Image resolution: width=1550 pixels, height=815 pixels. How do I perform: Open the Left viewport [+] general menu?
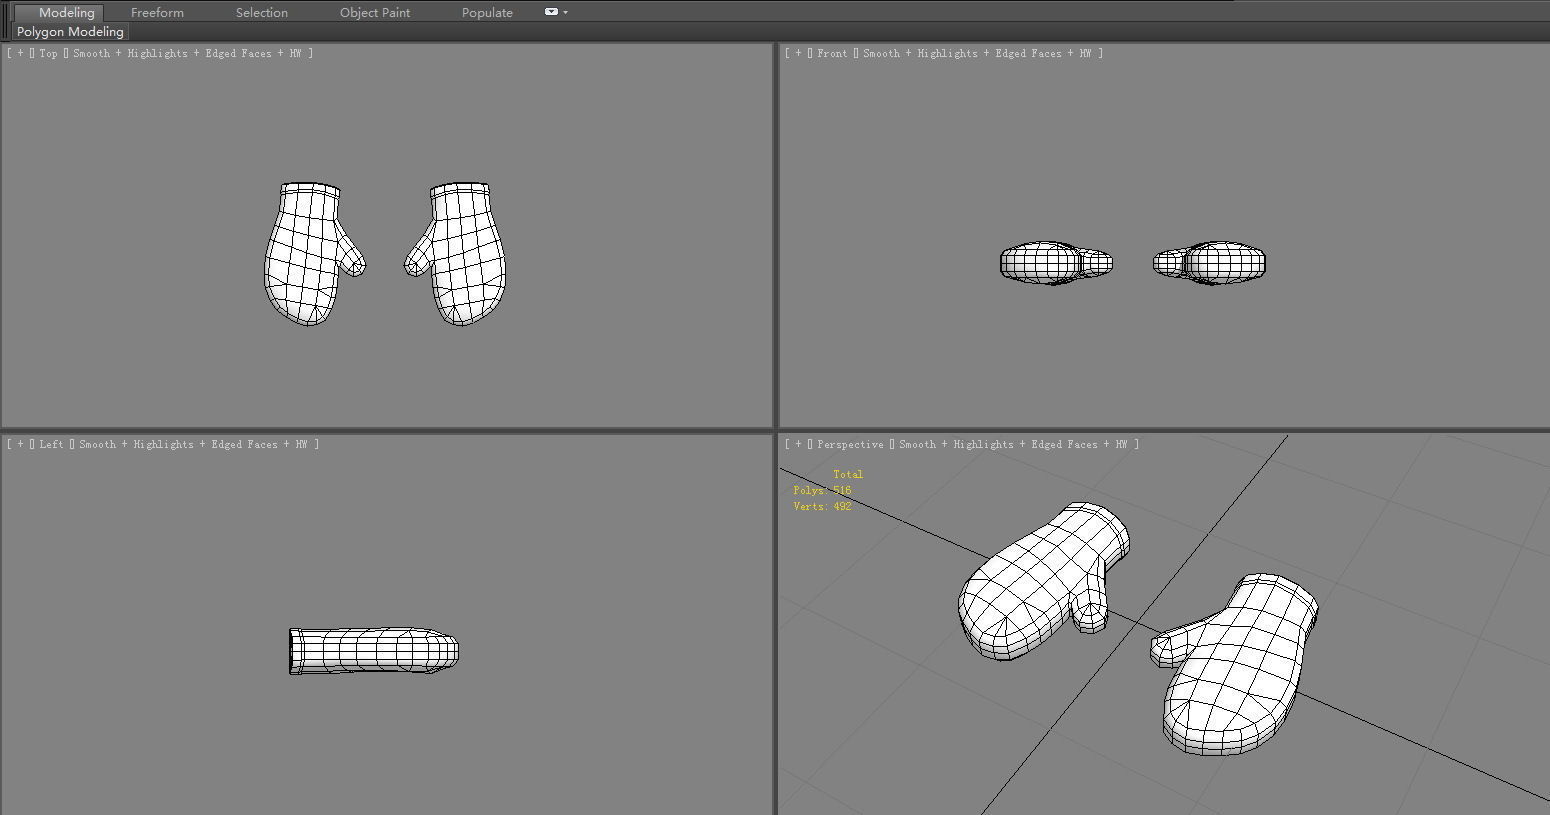tap(20, 444)
